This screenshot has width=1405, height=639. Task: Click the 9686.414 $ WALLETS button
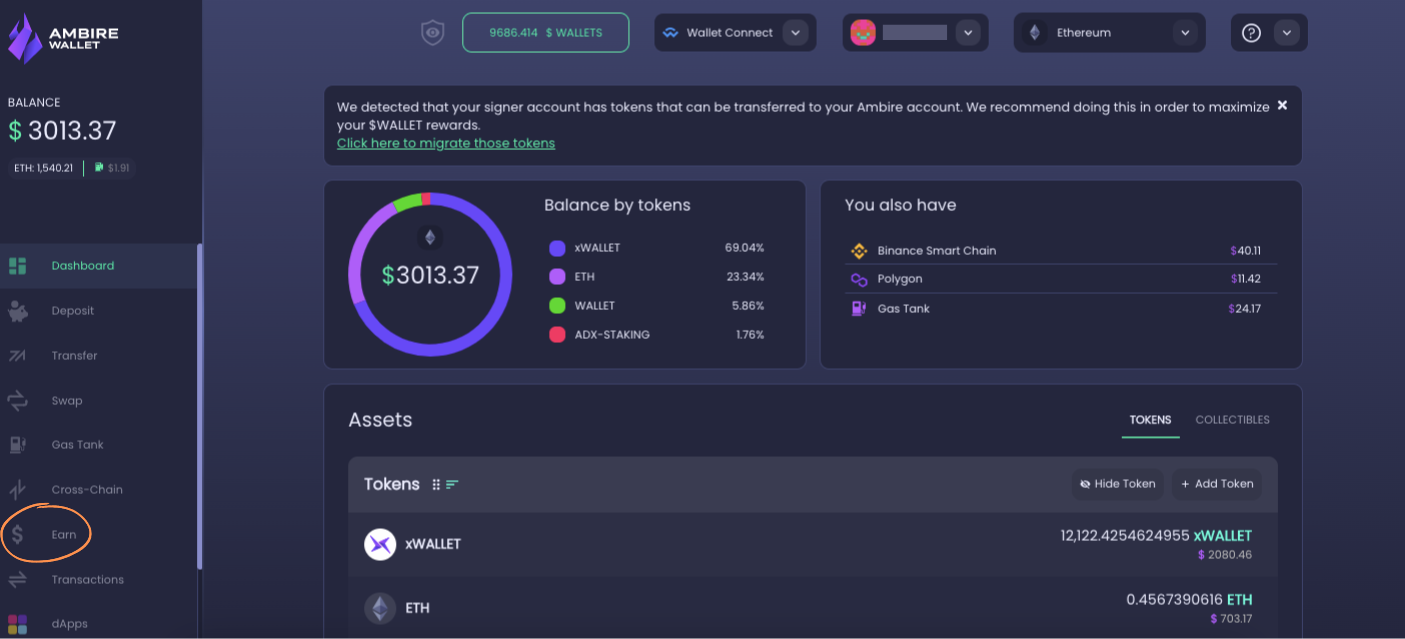point(545,33)
